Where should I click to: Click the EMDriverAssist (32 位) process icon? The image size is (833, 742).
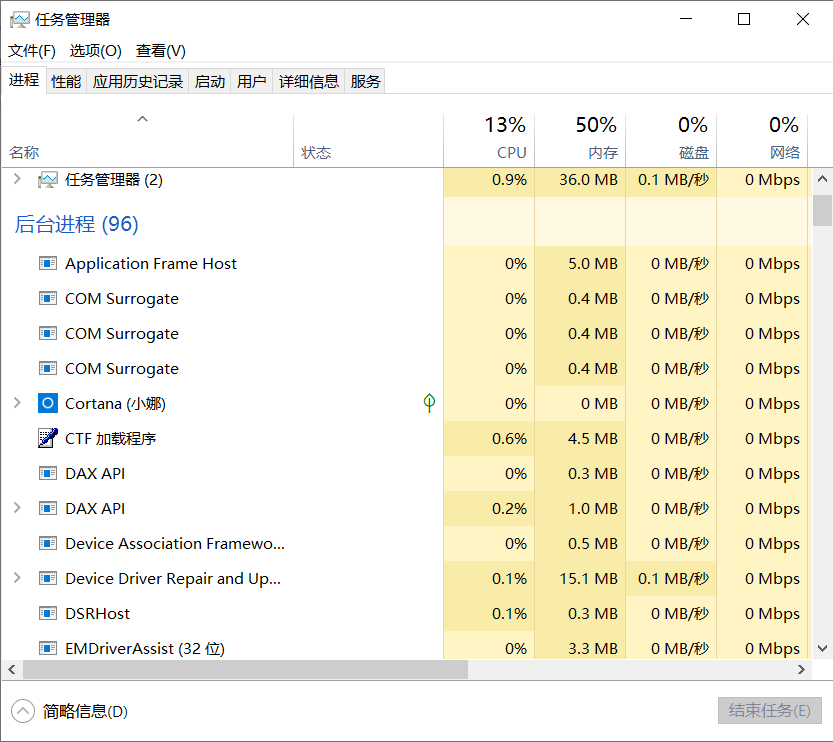(48, 649)
